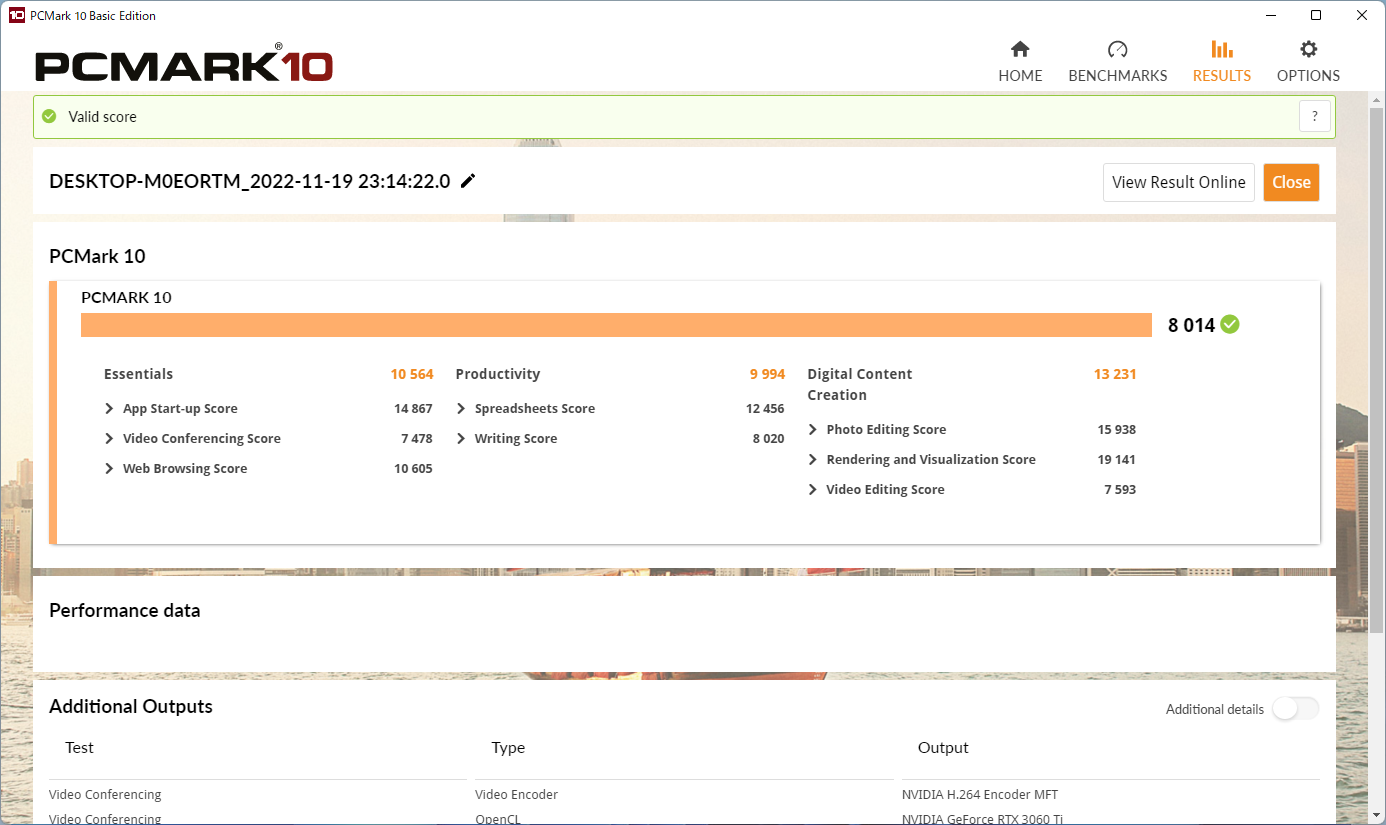Screen dimensions: 1386x825
Task: Select the Results bar chart icon
Action: [x=1222, y=49]
